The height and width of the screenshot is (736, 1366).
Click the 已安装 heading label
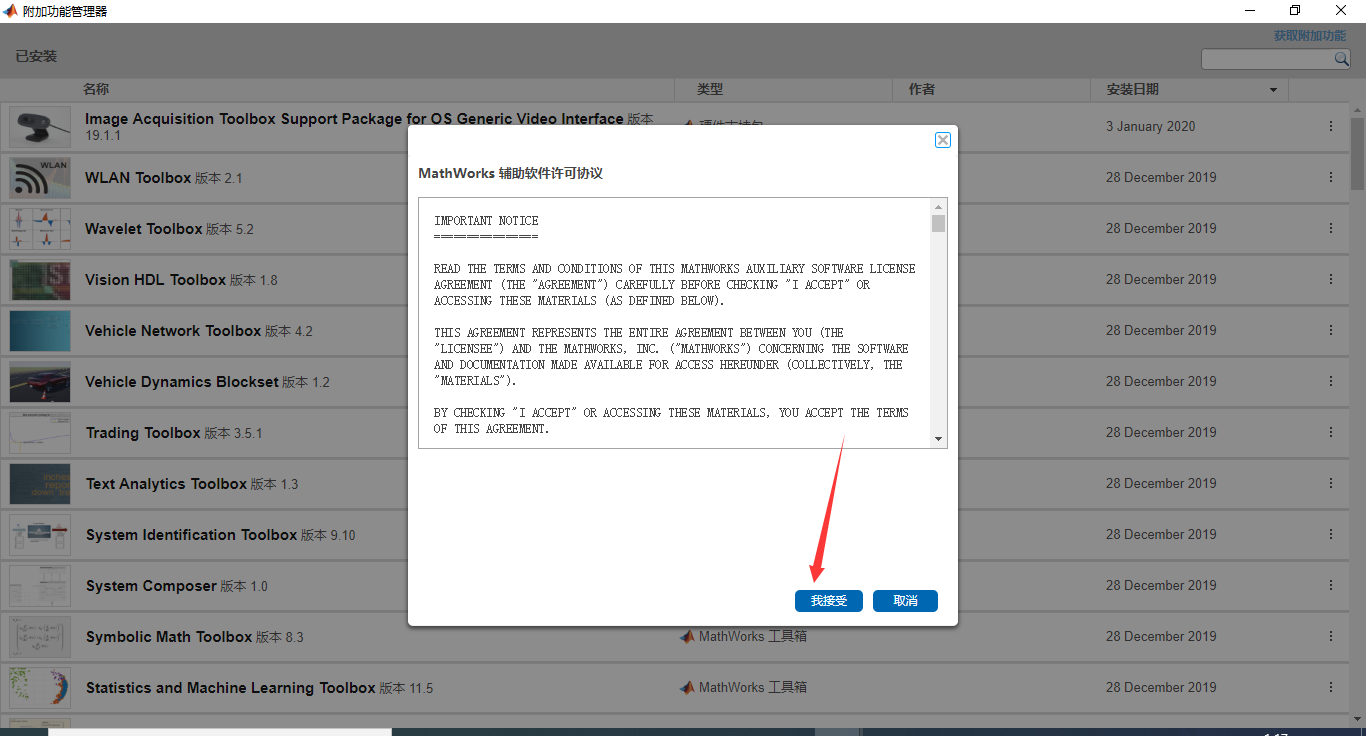coord(36,56)
